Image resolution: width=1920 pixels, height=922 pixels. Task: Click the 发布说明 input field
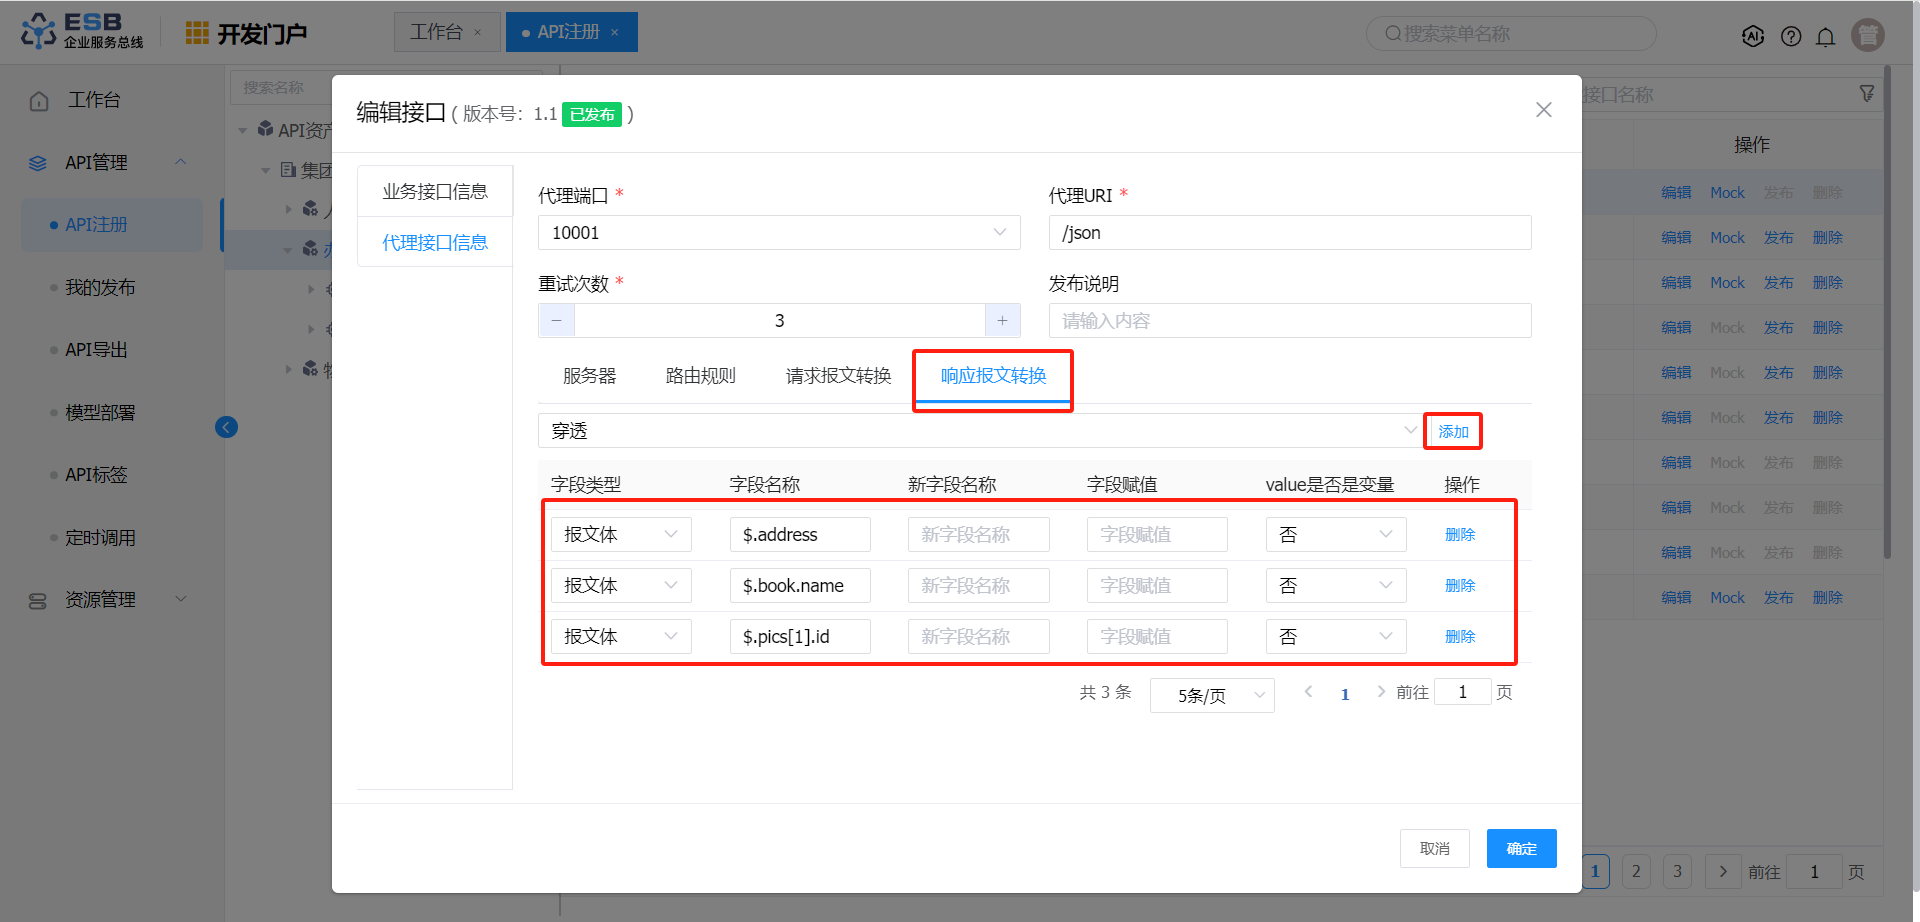(x=1289, y=321)
